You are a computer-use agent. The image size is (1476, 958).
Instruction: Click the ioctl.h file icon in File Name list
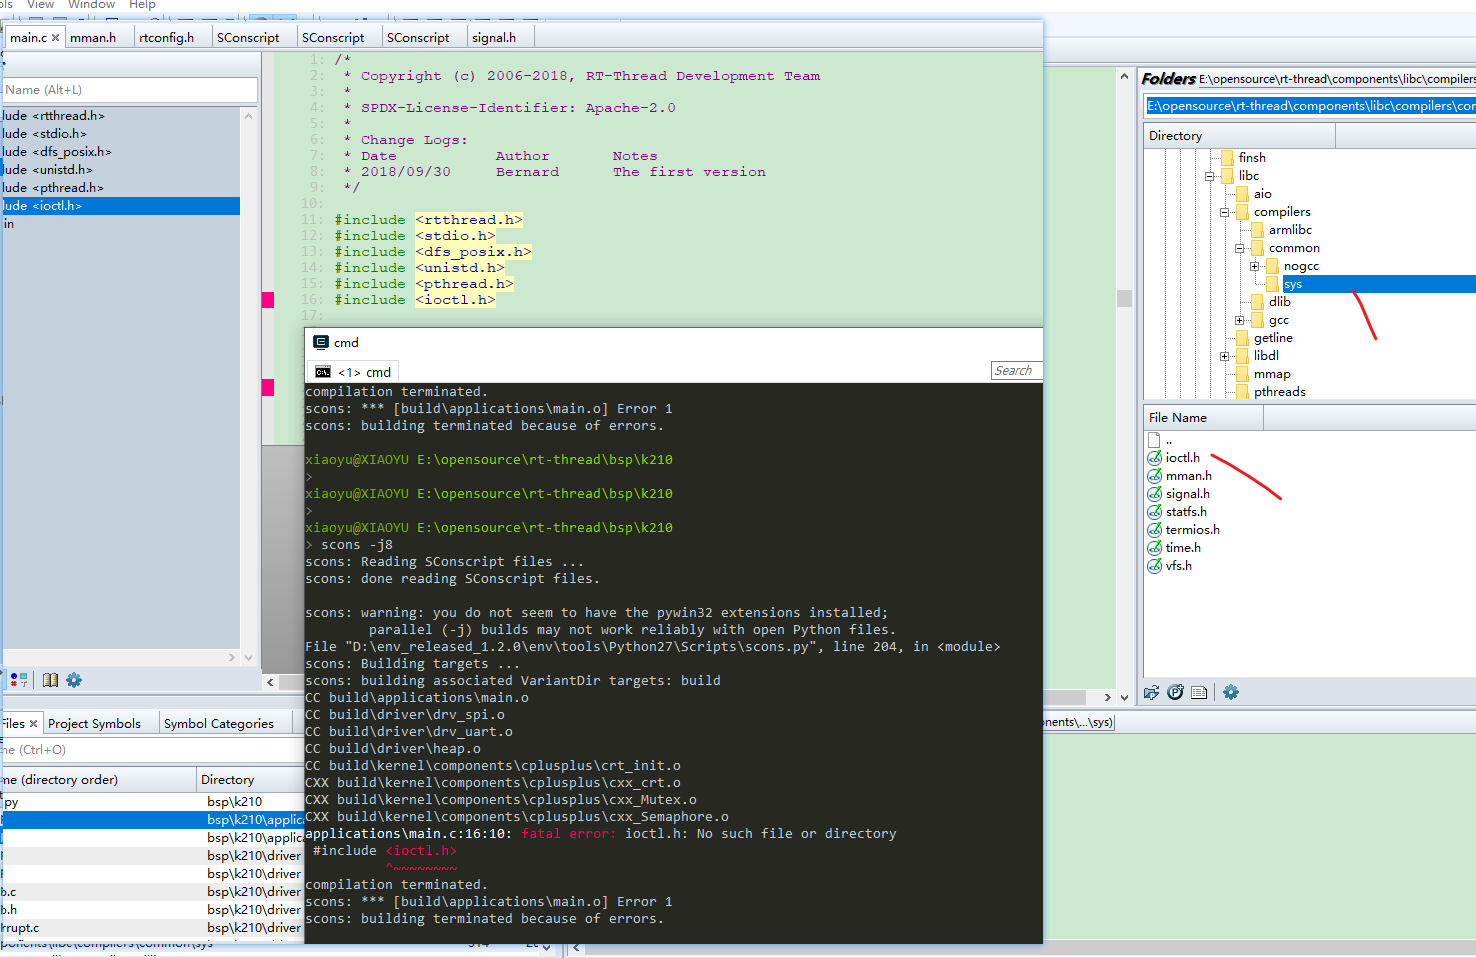coord(1155,457)
